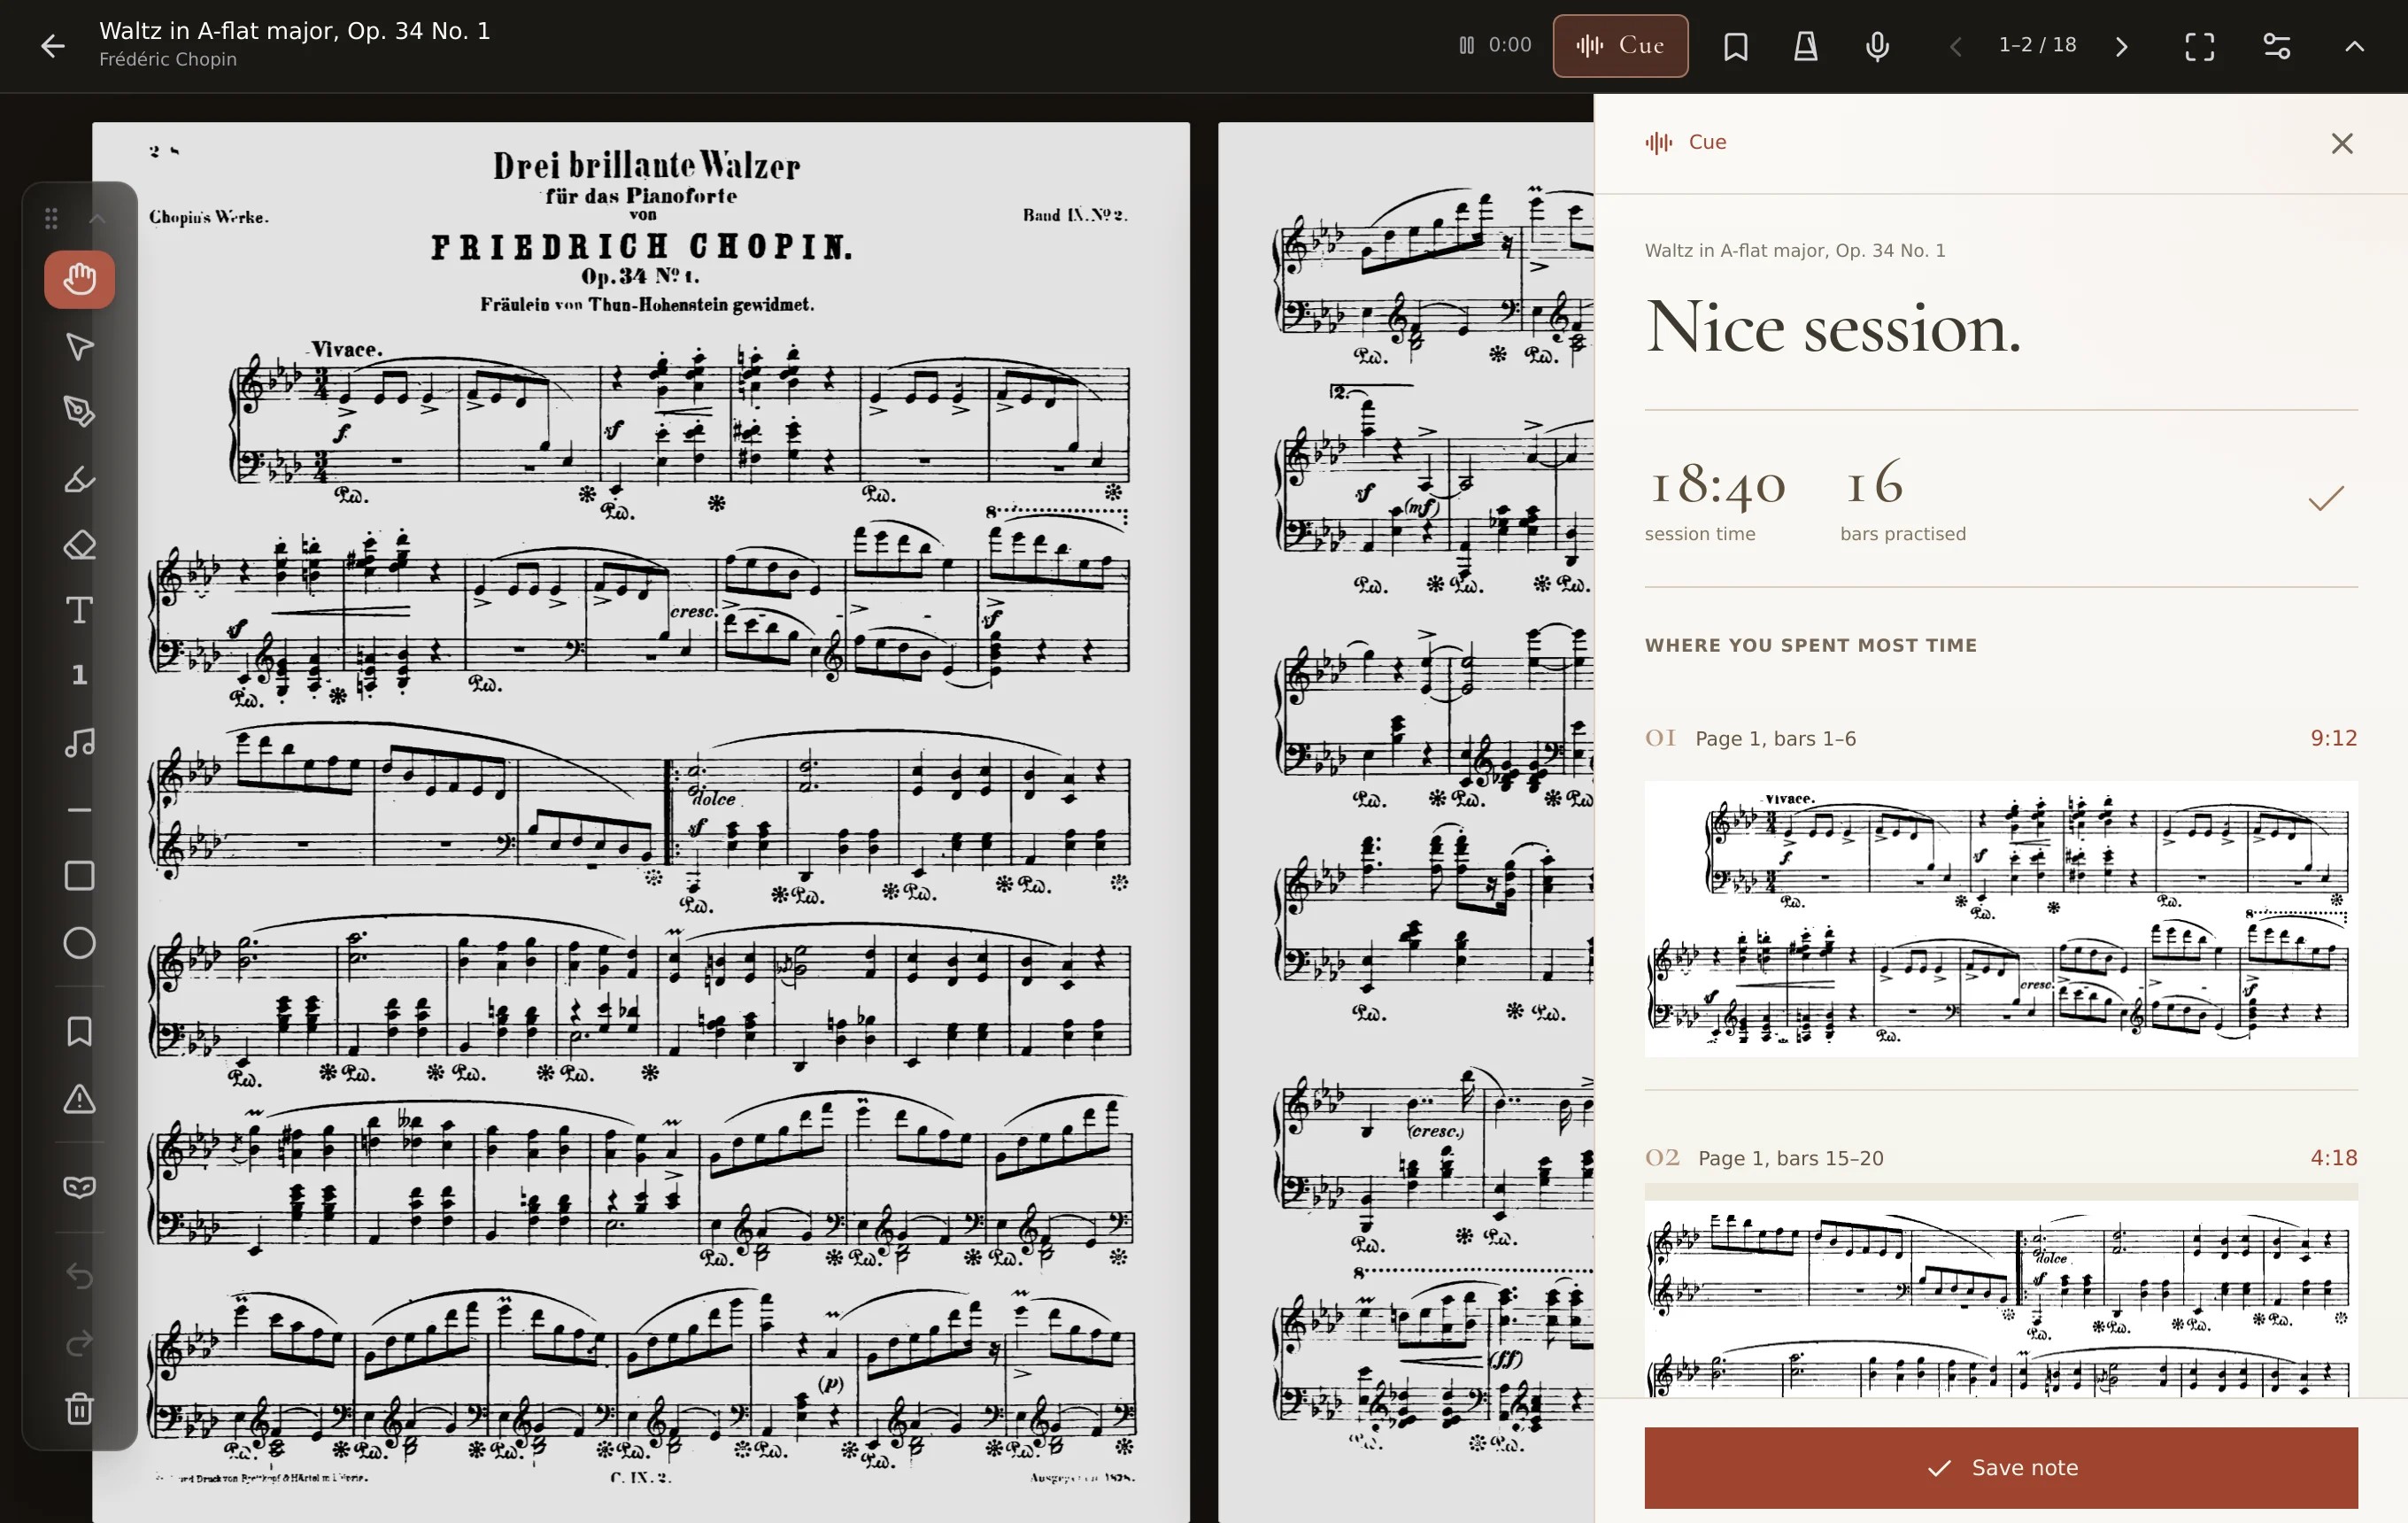
Task: Click the 16 bars practised value
Action: click(1873, 483)
